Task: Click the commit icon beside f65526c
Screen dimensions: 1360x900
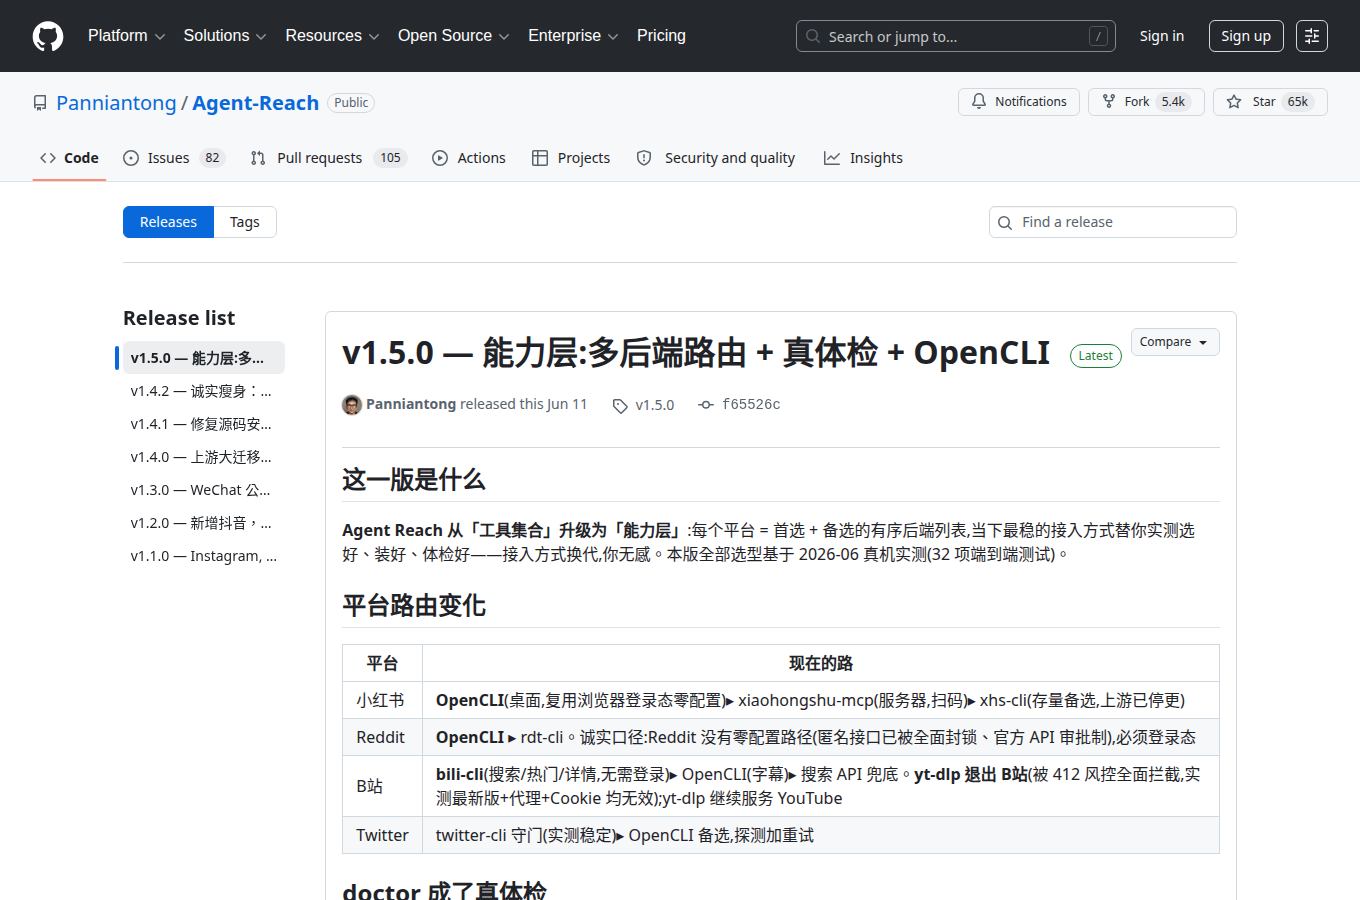Action: 706,405
